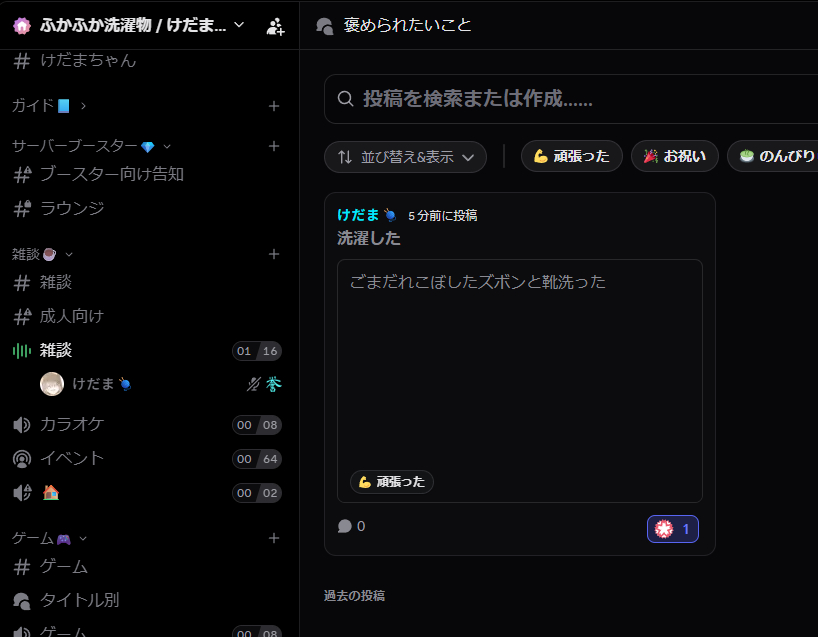Click plus icon beside ゲーム category header

tap(274, 538)
